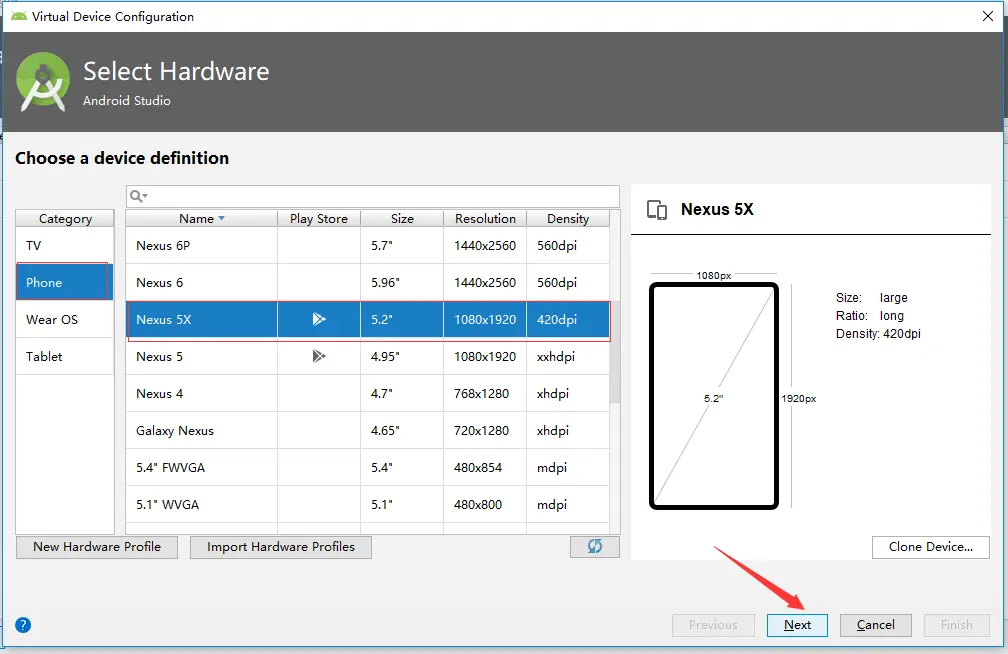Select the Nexus 5 device name

(159, 356)
